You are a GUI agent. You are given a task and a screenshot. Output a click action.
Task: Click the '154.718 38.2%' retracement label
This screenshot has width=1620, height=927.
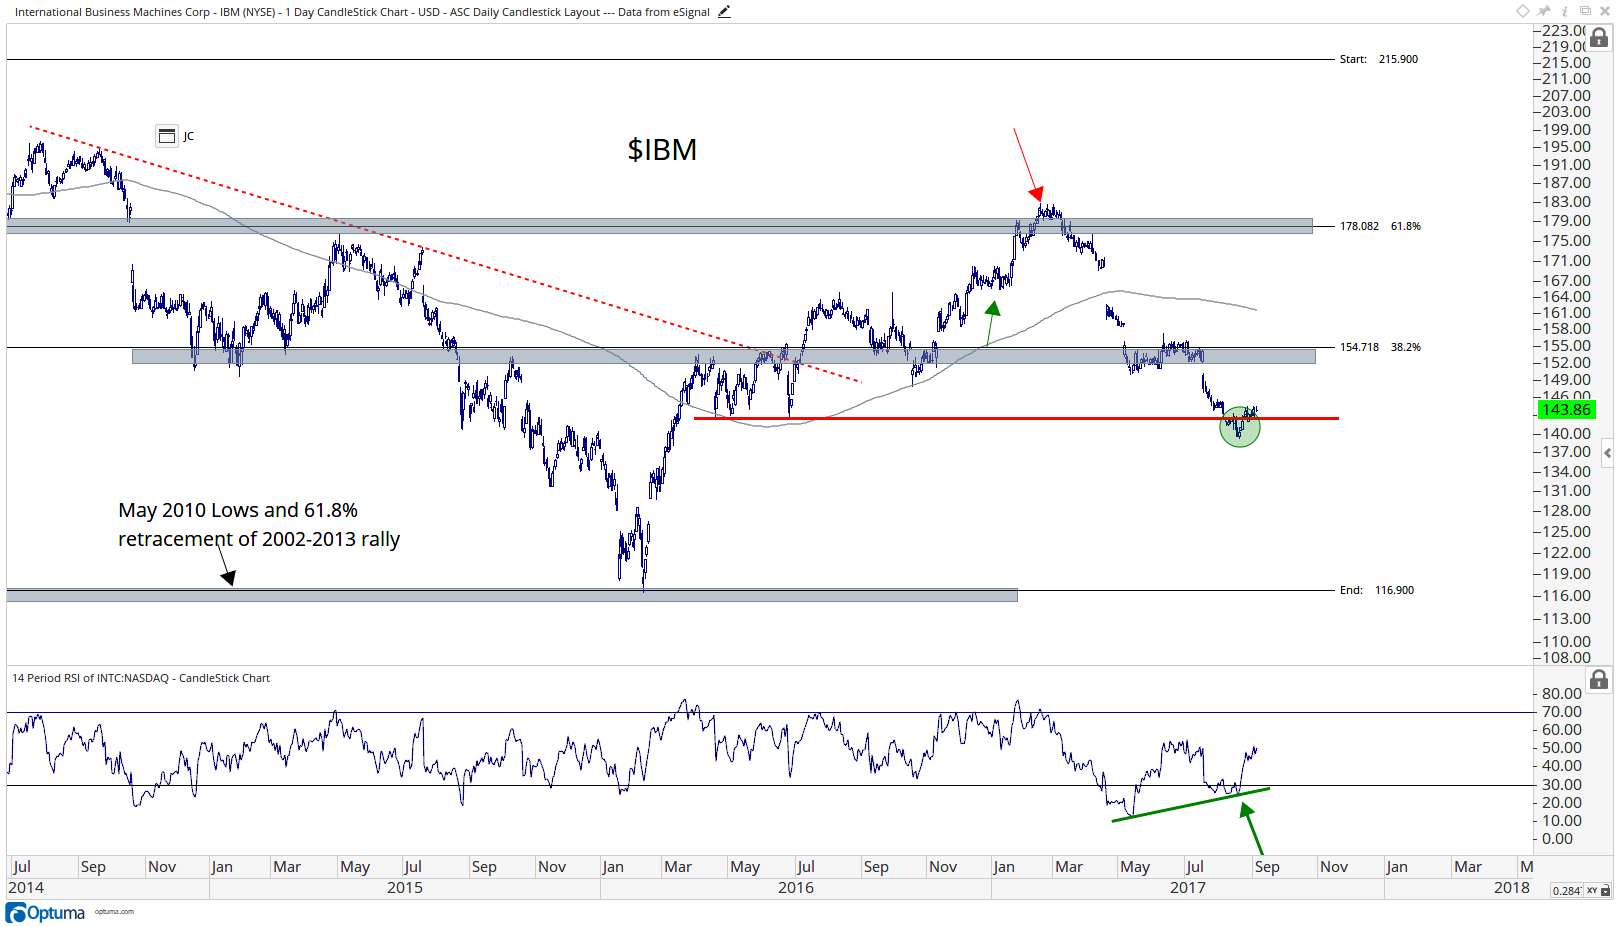[x=1380, y=347]
